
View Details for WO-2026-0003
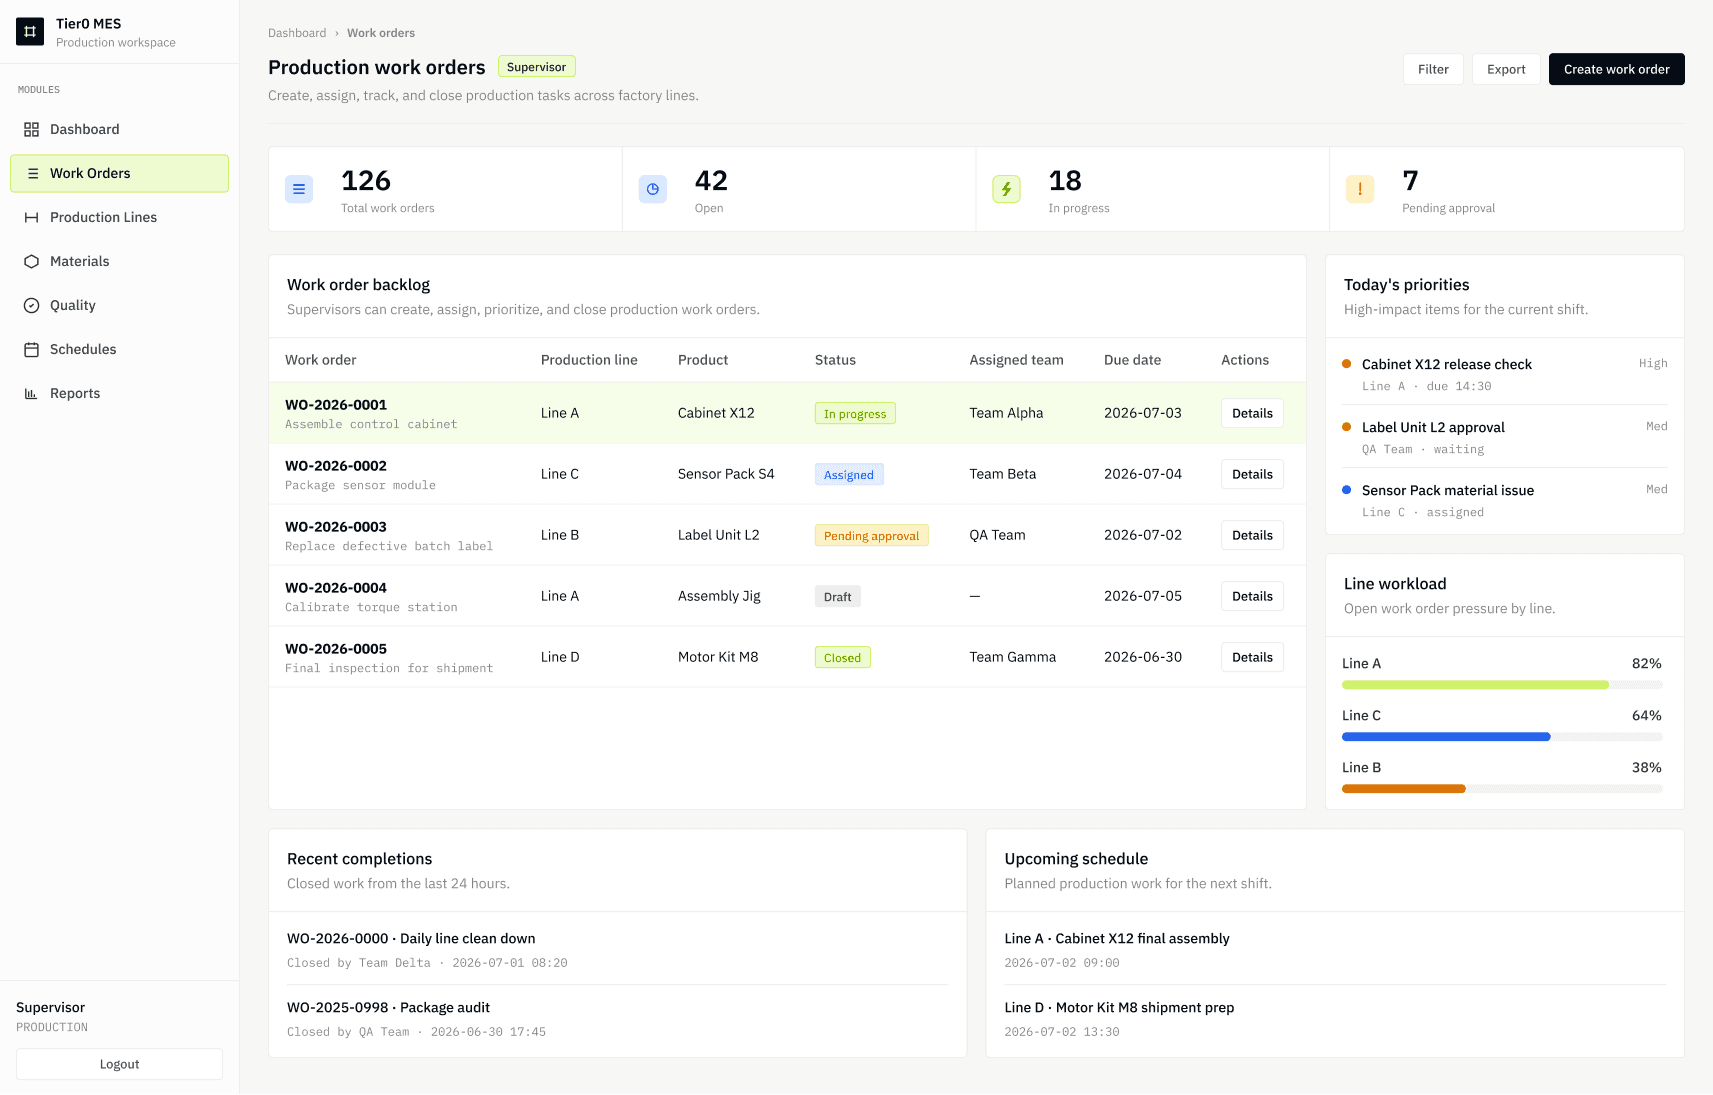pos(1252,535)
